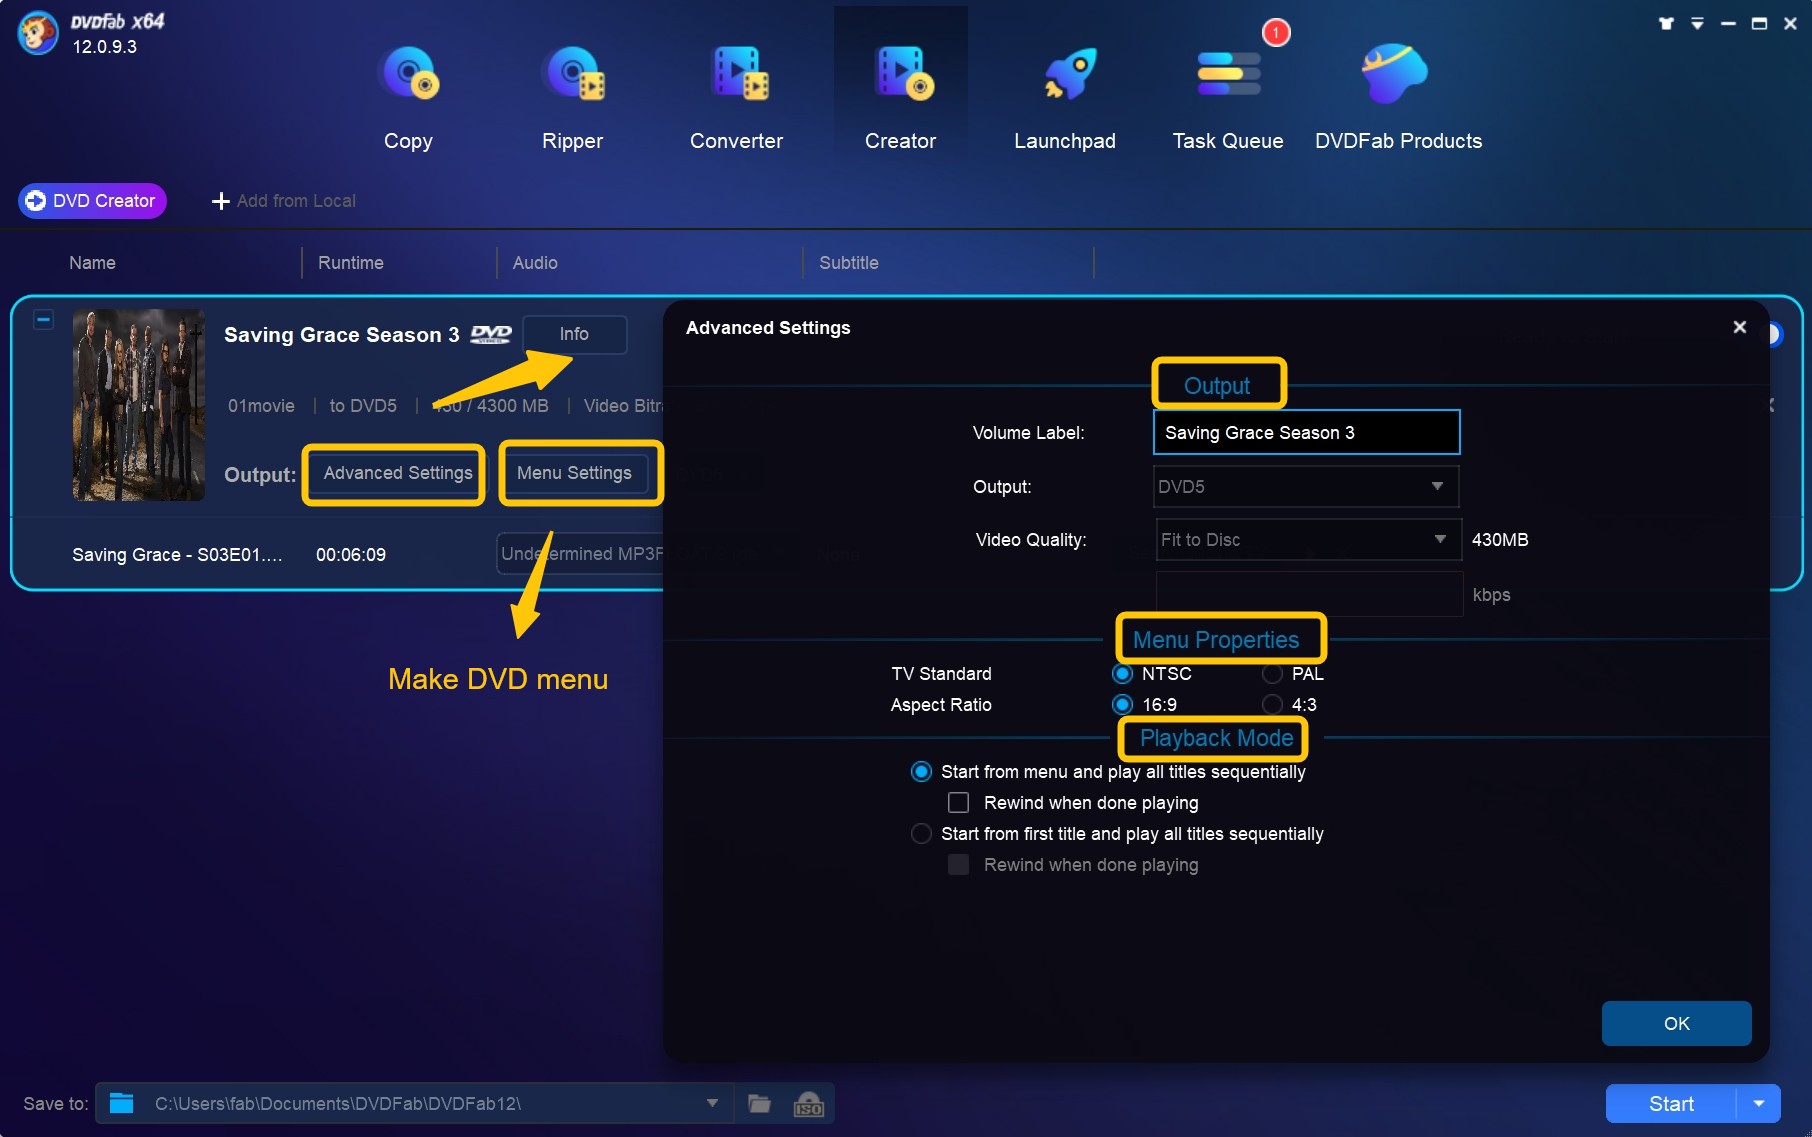Click the Saving Grace Season 3 poster thumbnail
This screenshot has height=1137, width=1812.
(x=139, y=404)
